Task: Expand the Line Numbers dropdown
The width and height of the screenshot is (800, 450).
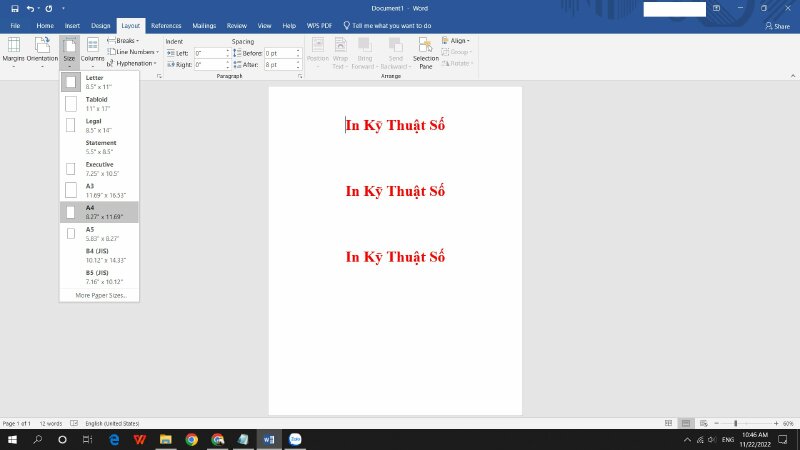Action: click(x=135, y=51)
